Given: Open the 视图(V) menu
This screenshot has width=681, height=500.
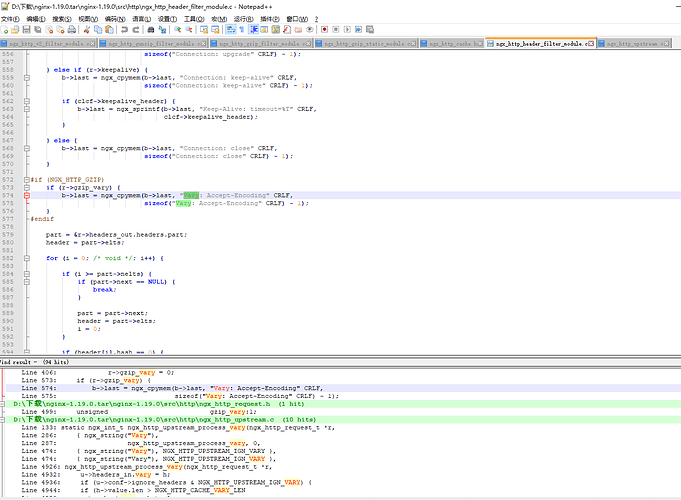Looking at the screenshot, I should click(x=88, y=19).
